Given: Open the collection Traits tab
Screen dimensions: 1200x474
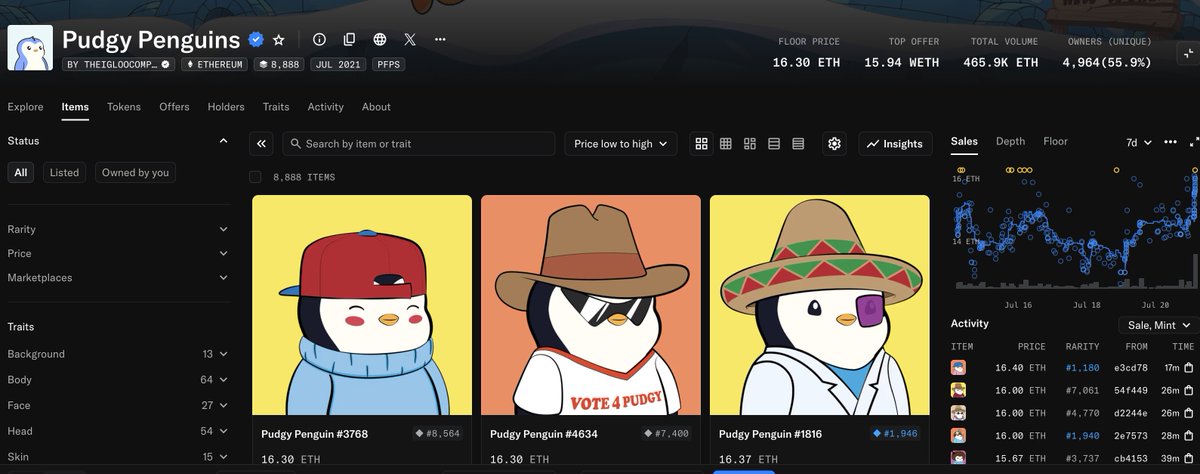Looking at the screenshot, I should click(x=276, y=107).
